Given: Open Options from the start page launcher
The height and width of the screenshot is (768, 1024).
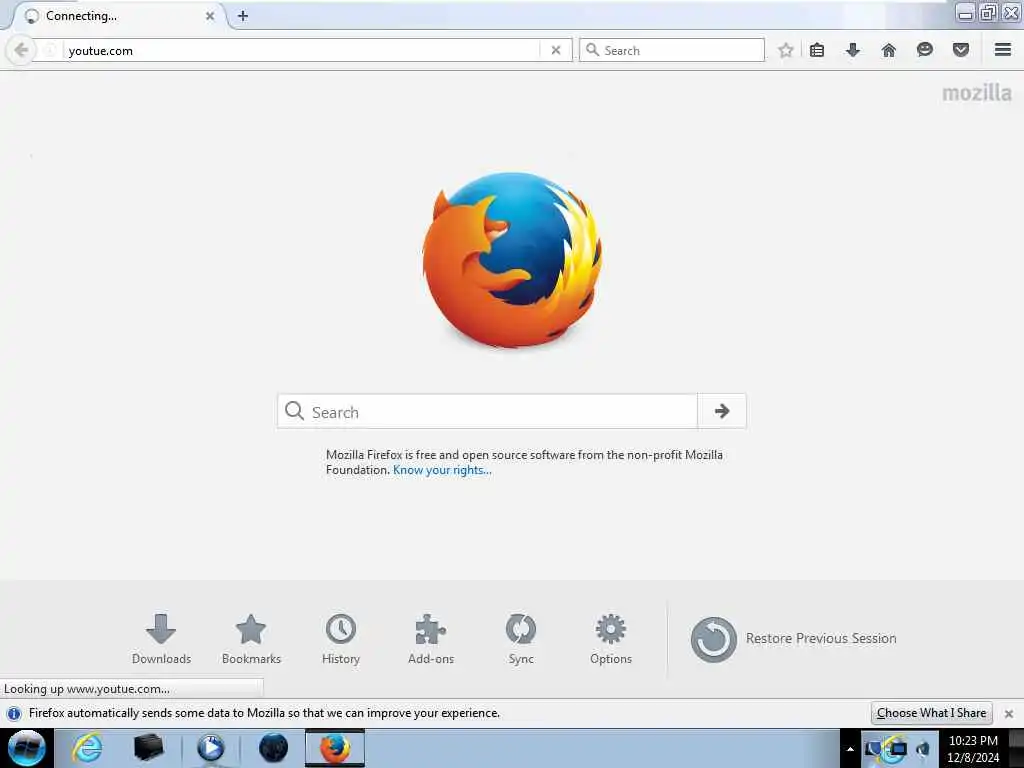Looking at the screenshot, I should 611,639.
